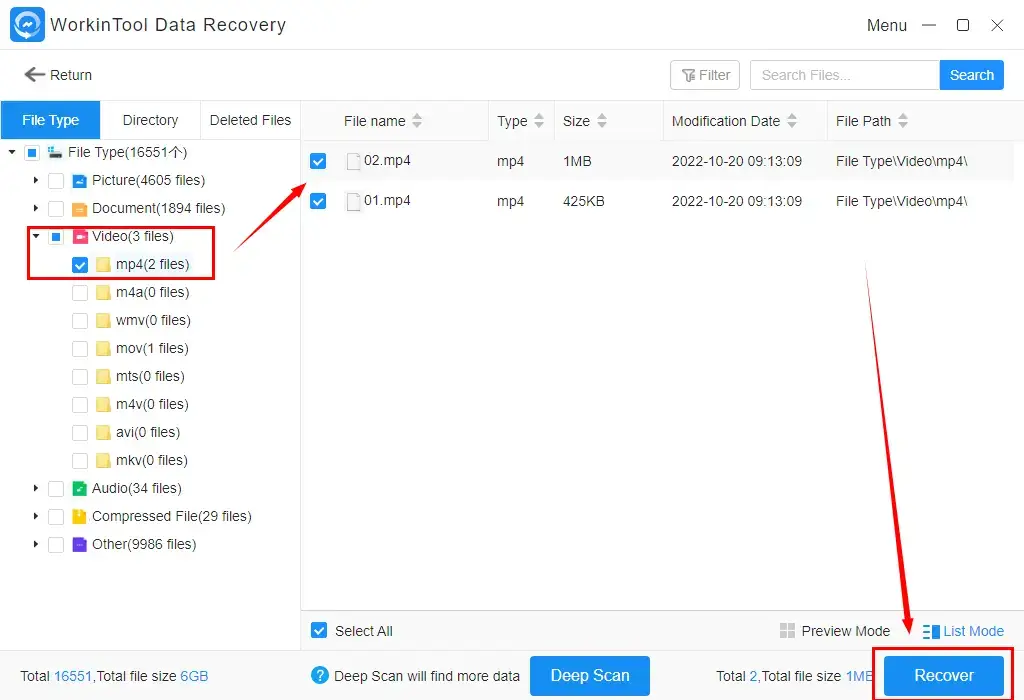Click the funnel icon in Filter button
The width and height of the screenshot is (1024, 700).
coord(688,76)
